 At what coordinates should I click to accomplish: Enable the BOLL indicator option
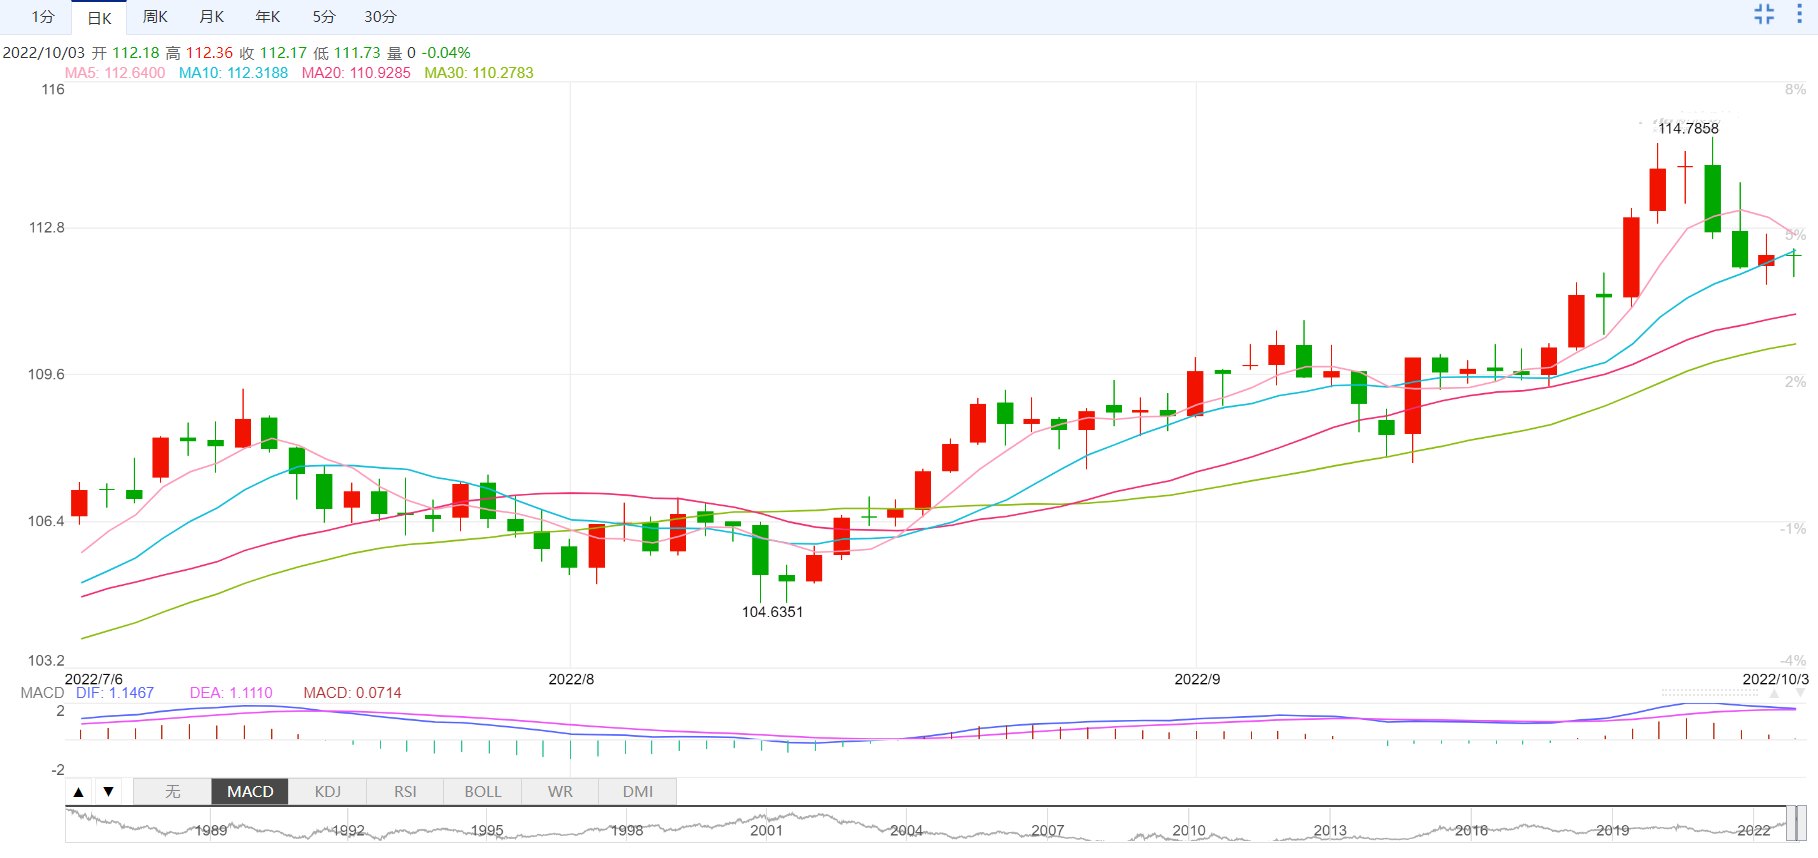pos(483,792)
